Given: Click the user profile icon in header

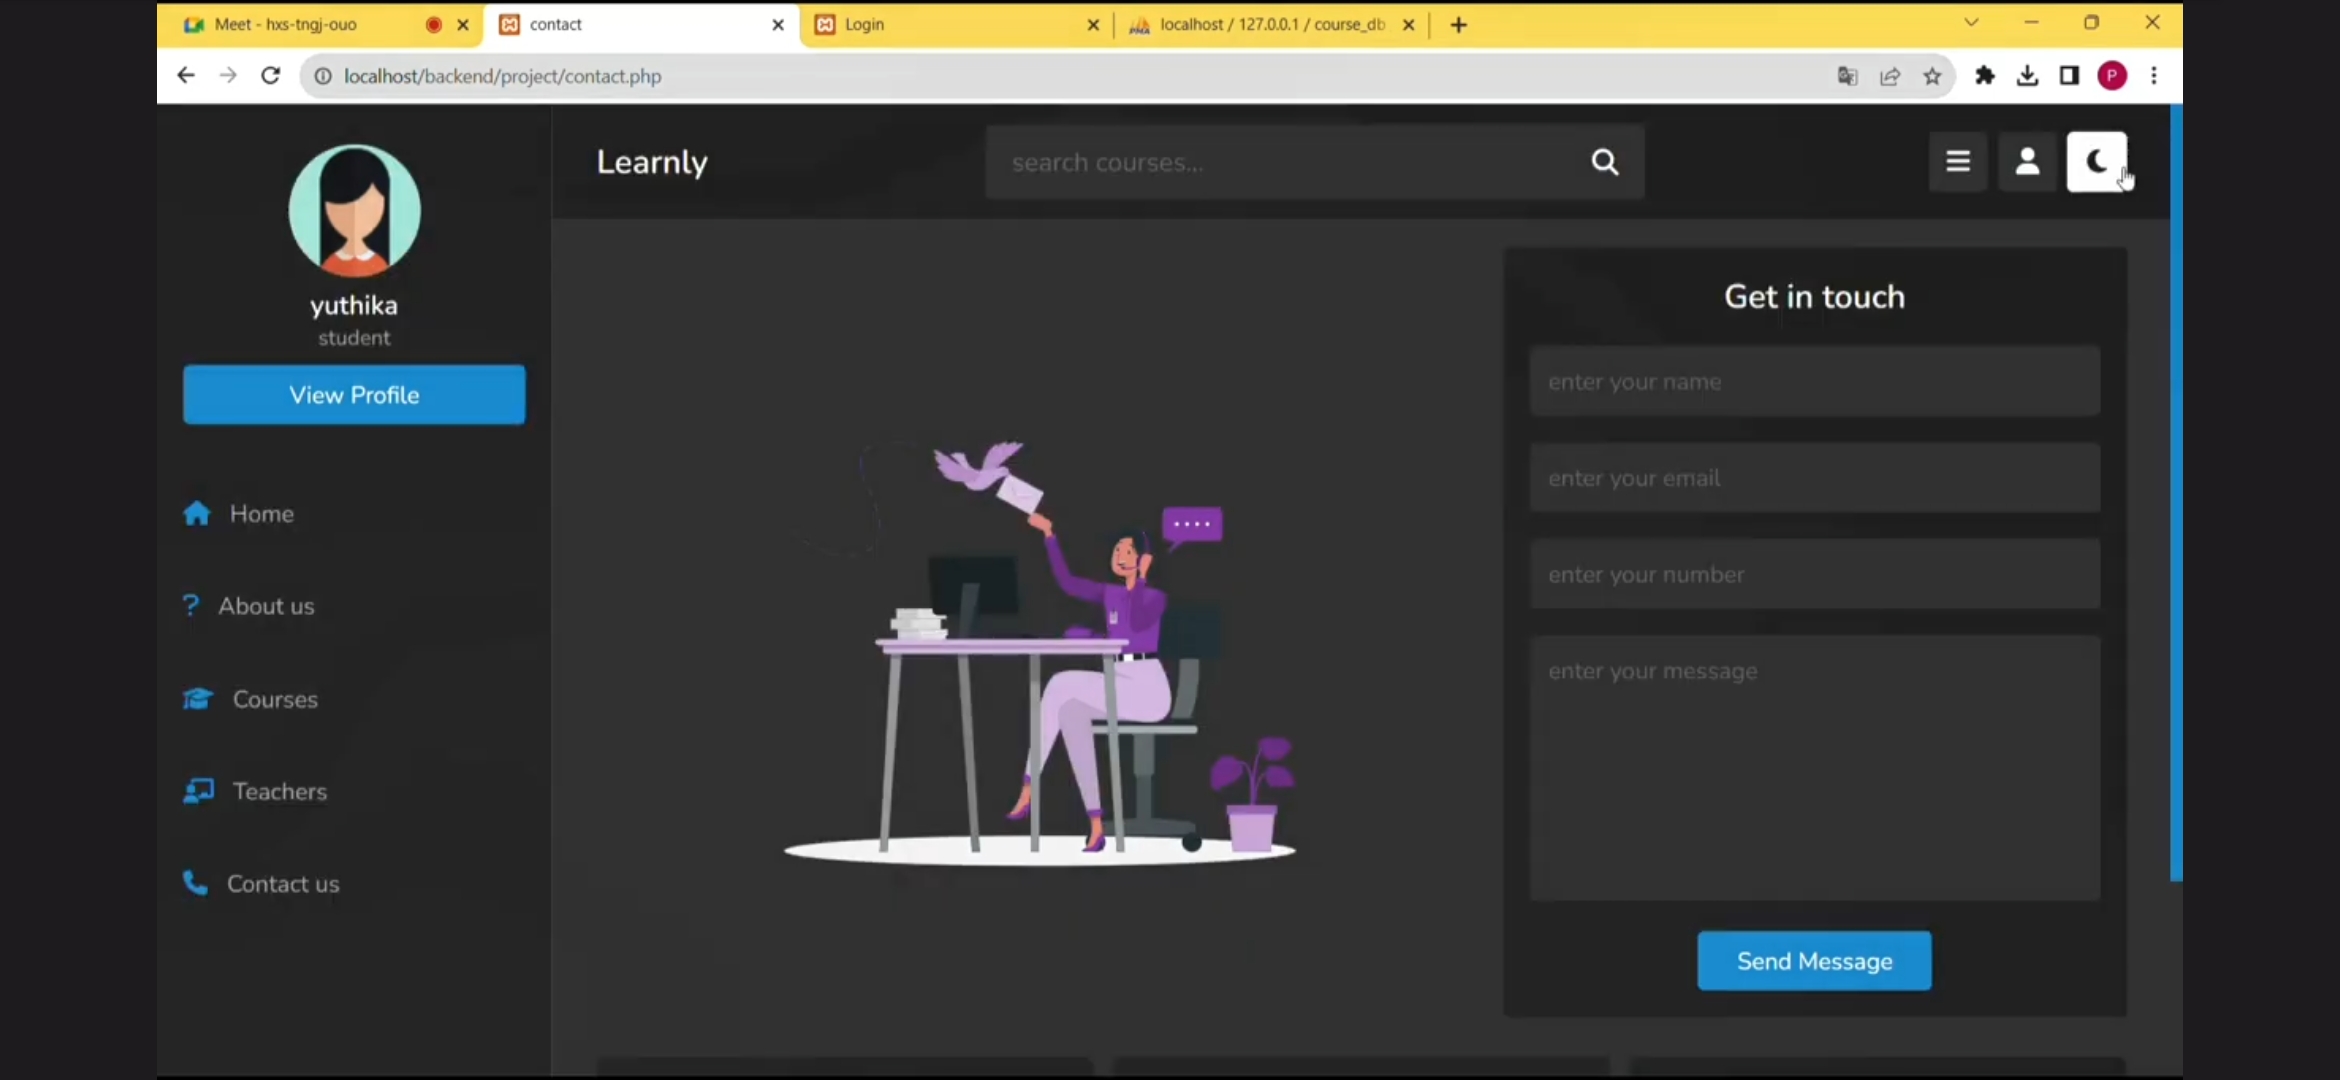Looking at the screenshot, I should pos(2027,161).
